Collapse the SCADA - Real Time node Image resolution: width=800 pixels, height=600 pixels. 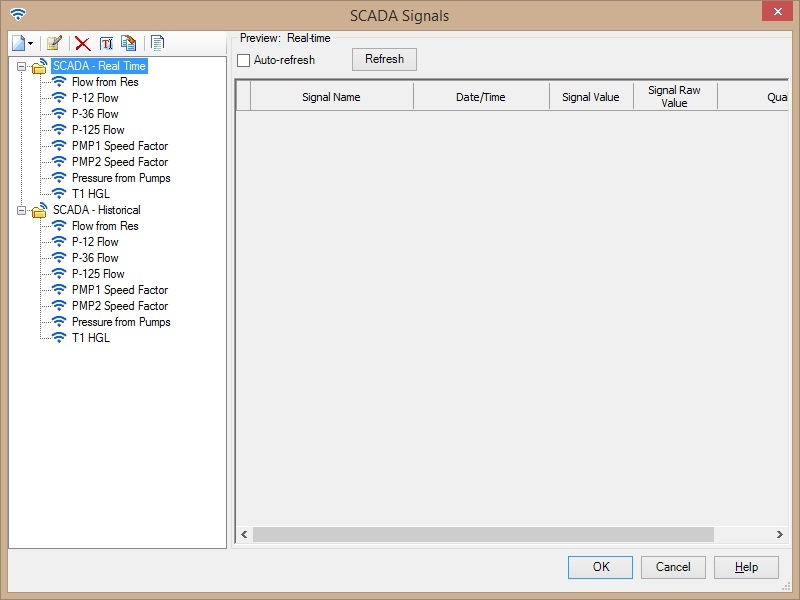tap(21, 66)
